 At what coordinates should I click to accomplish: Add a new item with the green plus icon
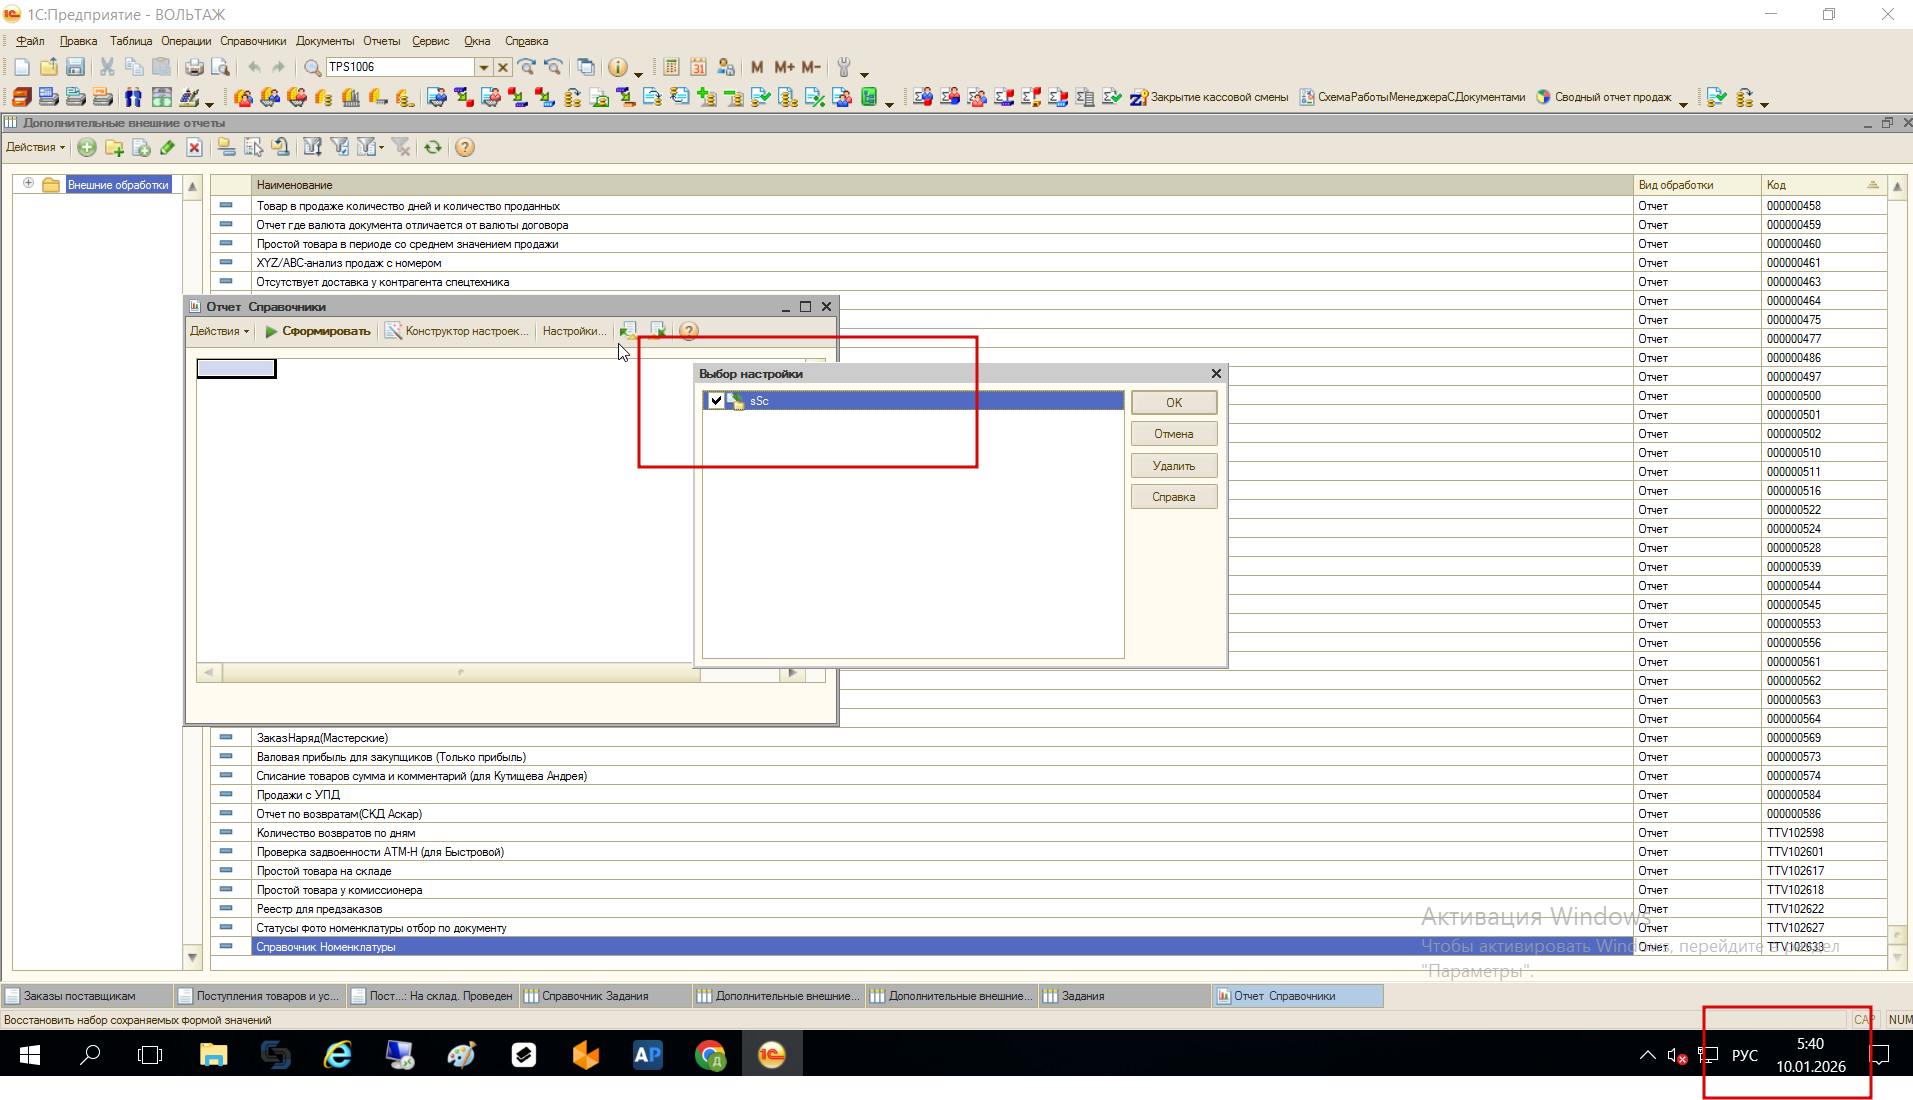point(87,147)
